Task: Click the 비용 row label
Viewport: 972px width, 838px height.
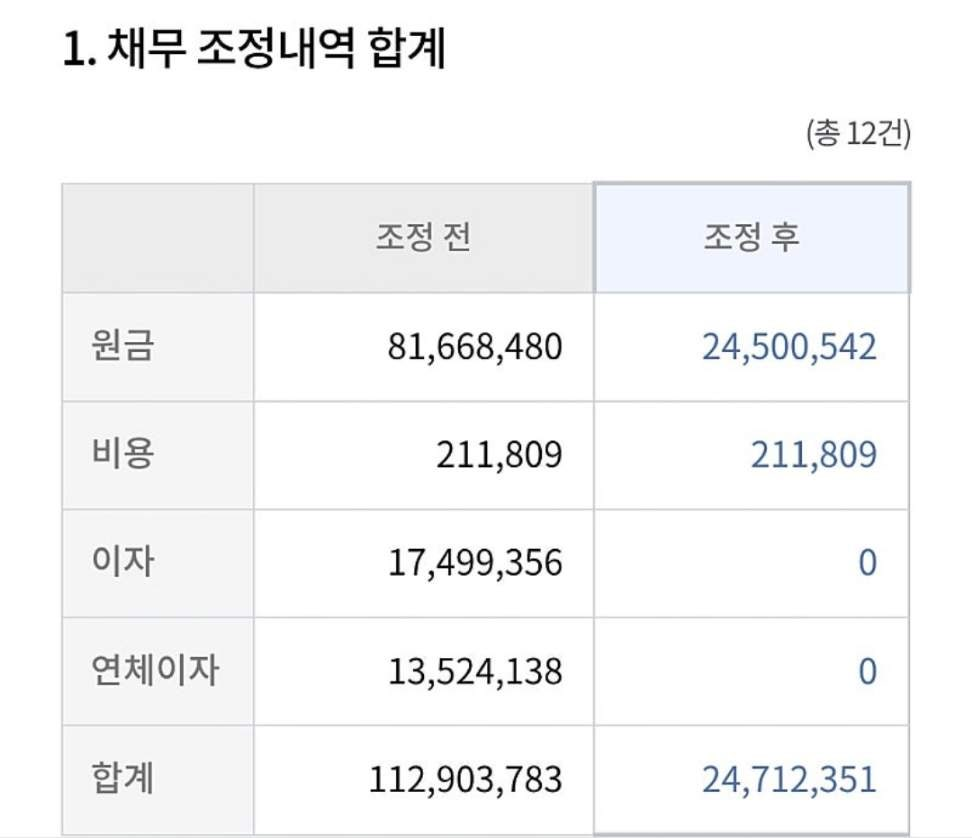Action: 122,453
